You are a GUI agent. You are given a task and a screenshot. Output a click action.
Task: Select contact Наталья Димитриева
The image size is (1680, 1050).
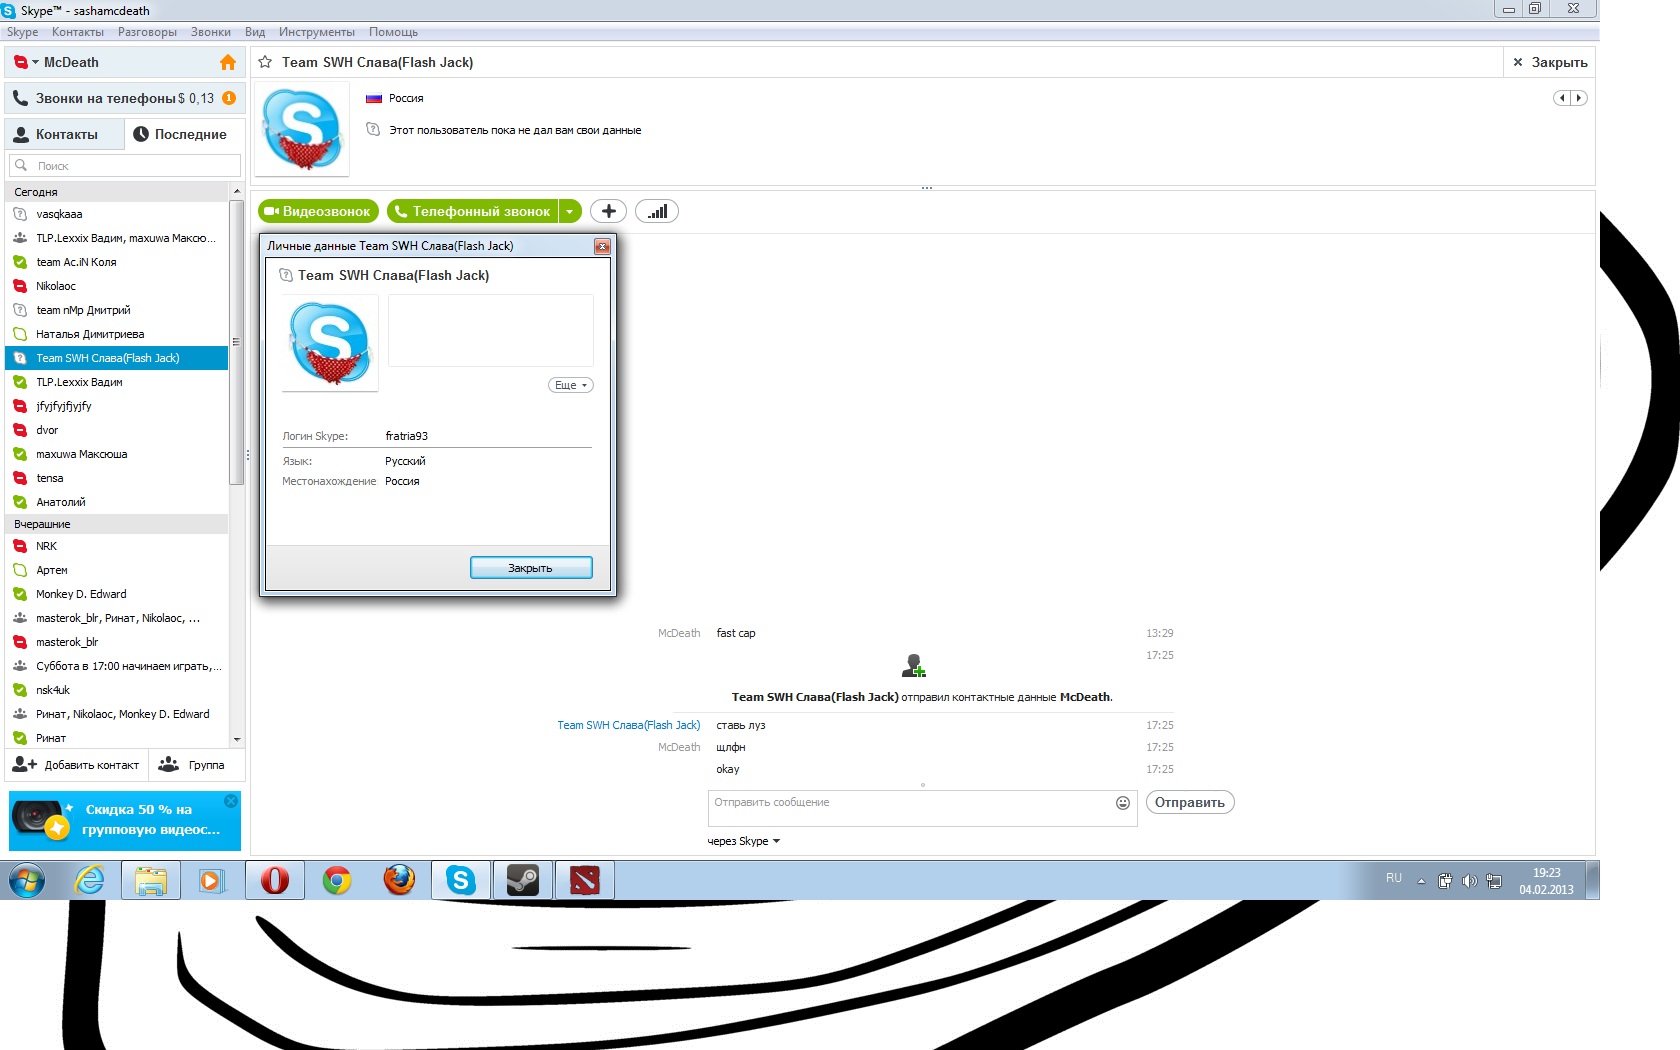click(x=117, y=334)
